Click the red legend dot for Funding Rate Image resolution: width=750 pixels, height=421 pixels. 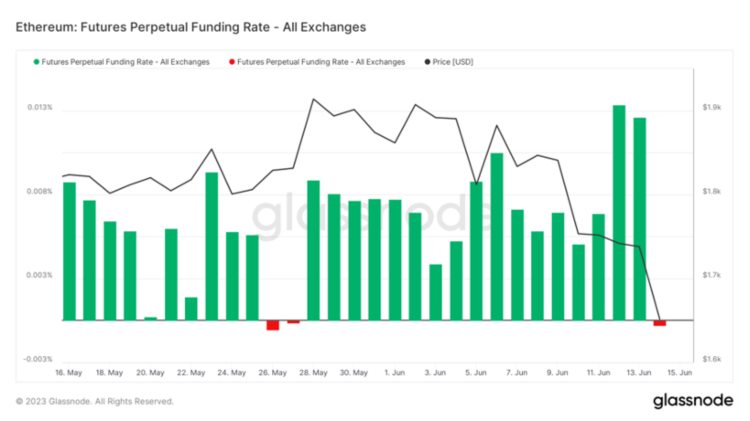coord(231,62)
